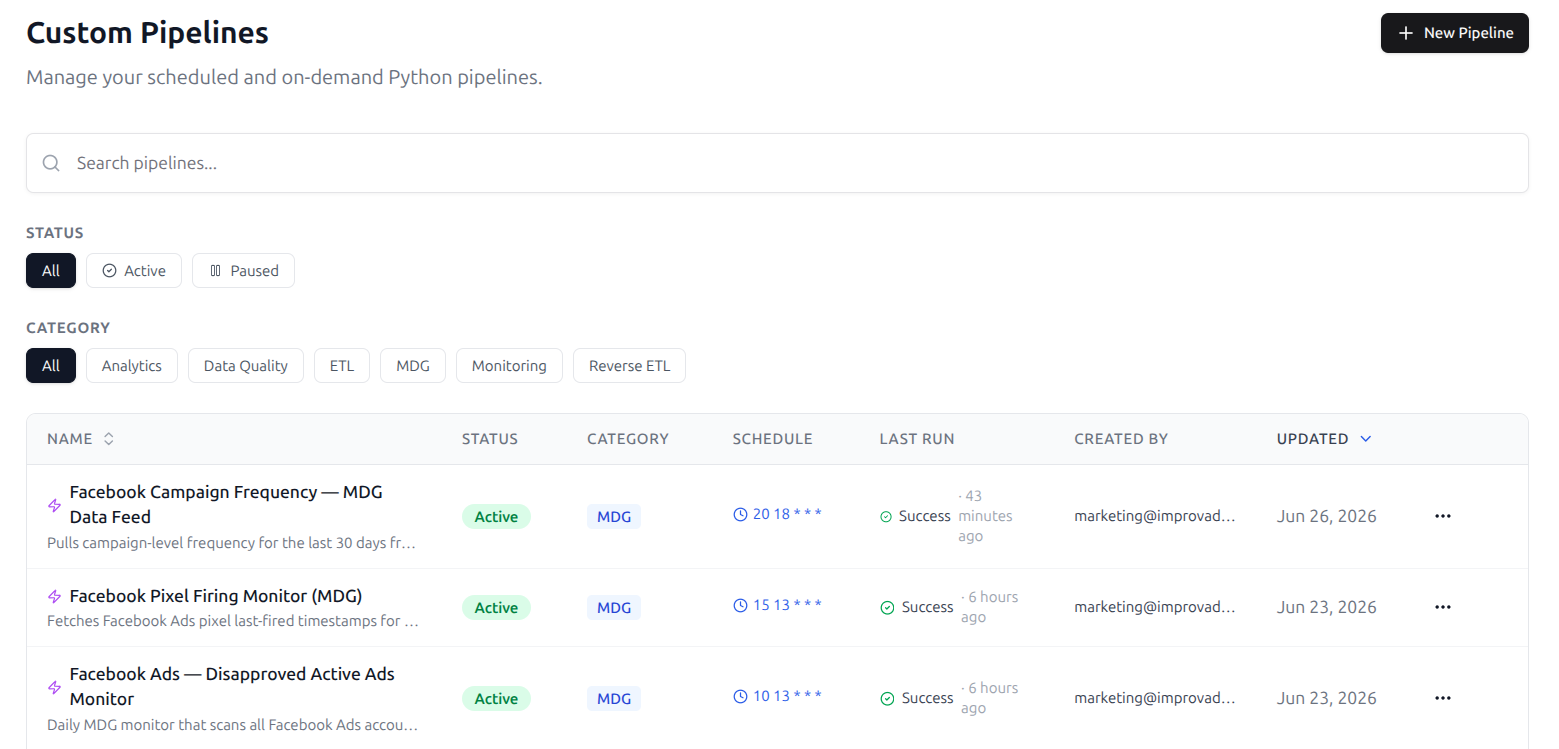Image resolution: width=1559 pixels, height=749 pixels.
Task: Click clock icon of schedule 20 18 * * *
Action: pos(741,514)
